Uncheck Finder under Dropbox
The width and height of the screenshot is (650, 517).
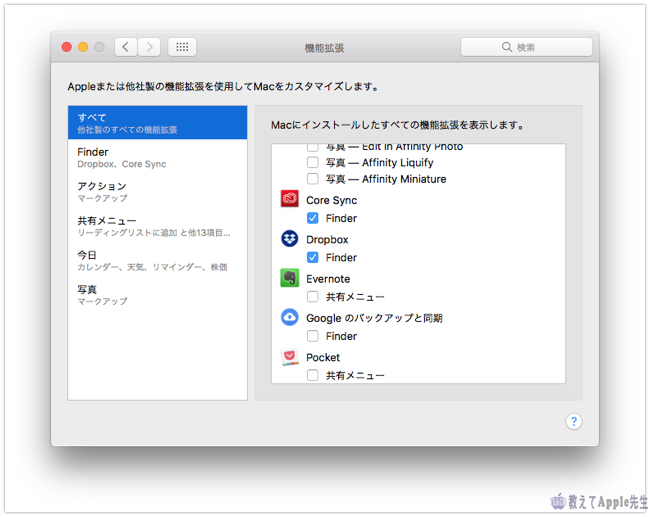[313, 257]
